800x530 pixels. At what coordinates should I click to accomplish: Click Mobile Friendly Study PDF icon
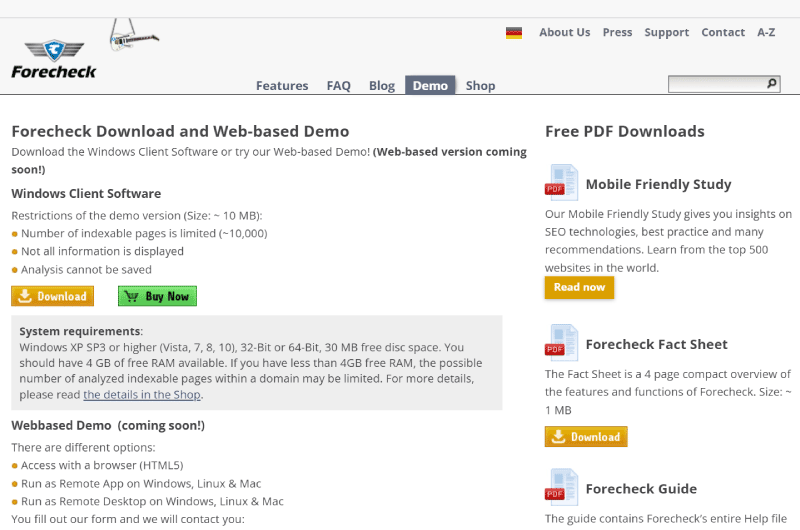562,183
